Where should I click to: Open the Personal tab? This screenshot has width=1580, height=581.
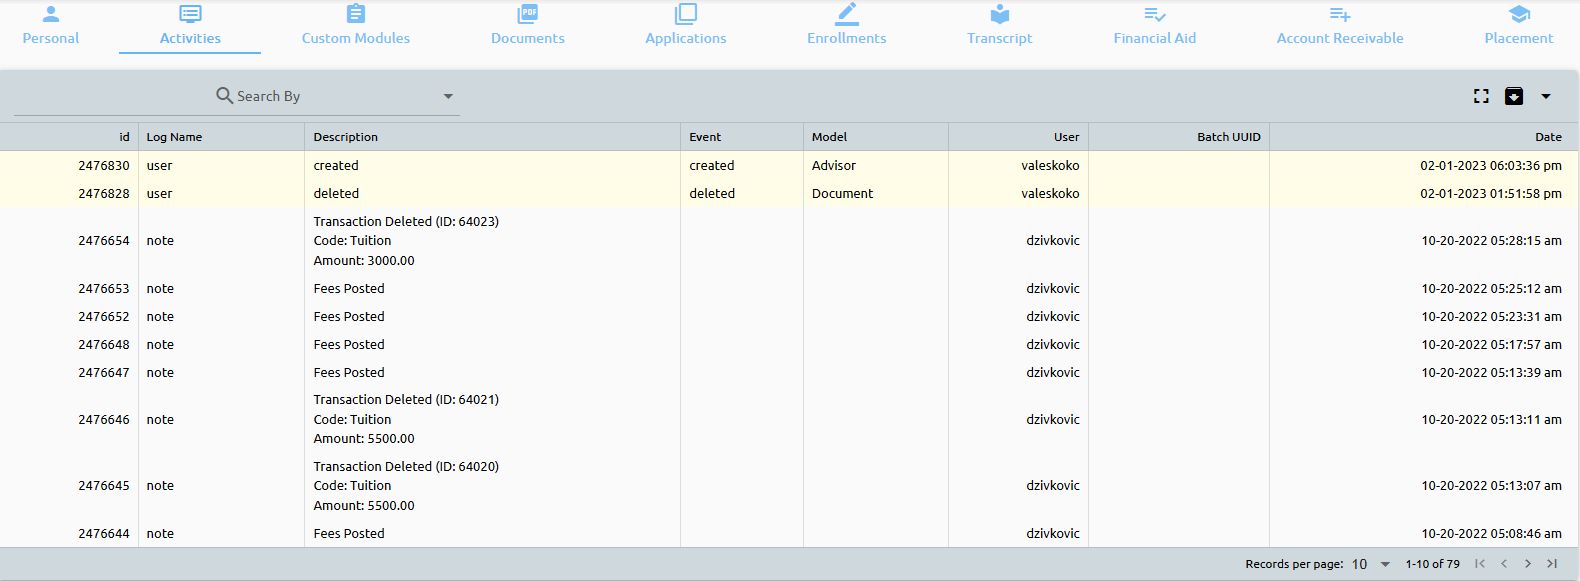click(x=51, y=27)
